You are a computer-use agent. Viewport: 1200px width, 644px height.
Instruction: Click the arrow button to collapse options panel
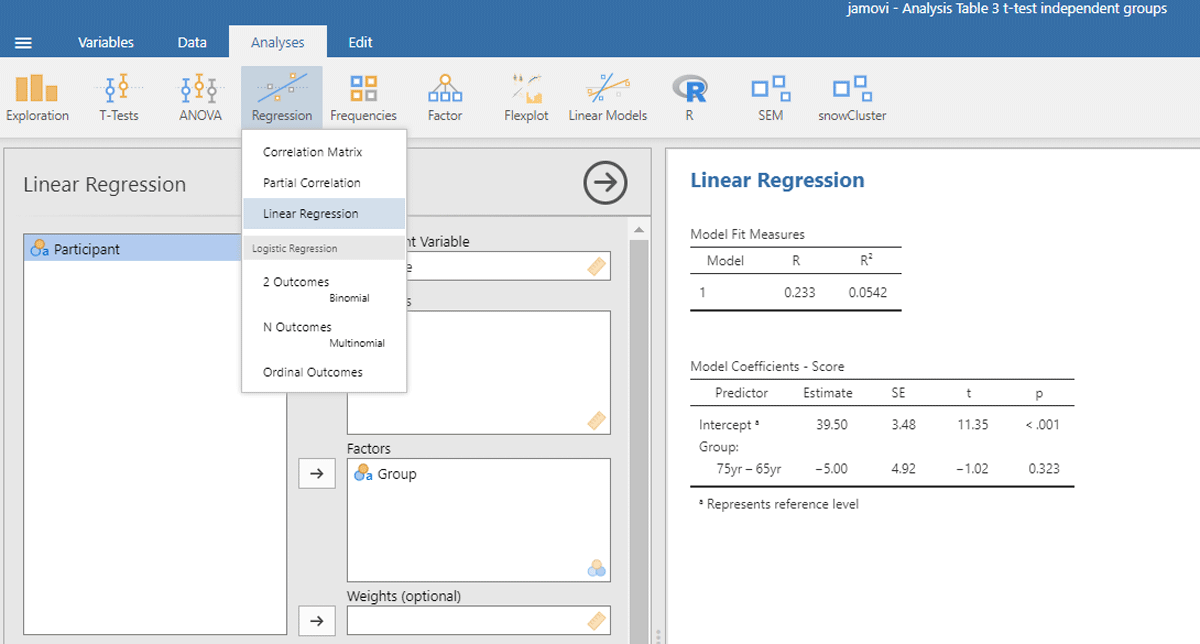tap(604, 184)
